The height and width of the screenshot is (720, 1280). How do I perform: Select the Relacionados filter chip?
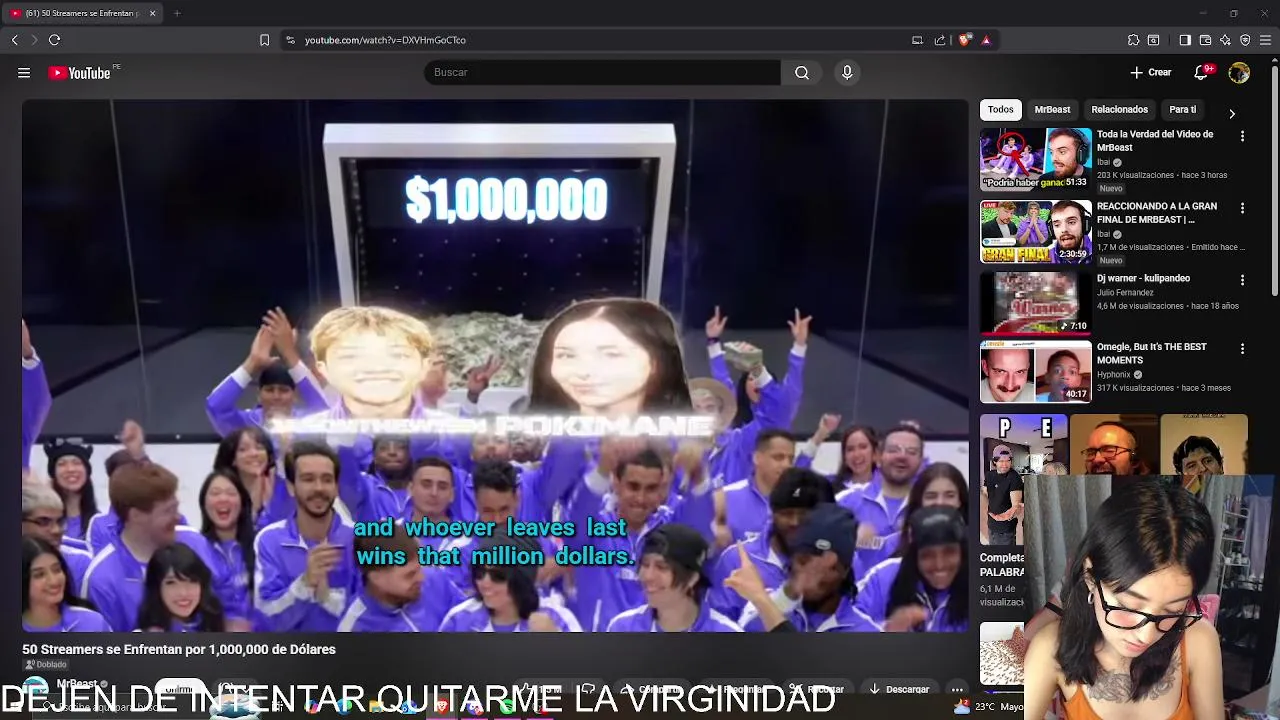click(1119, 109)
